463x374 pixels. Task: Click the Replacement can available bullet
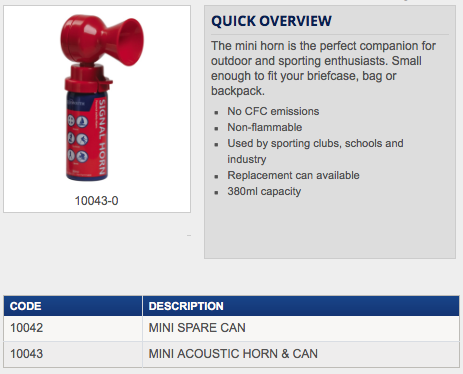click(x=293, y=175)
